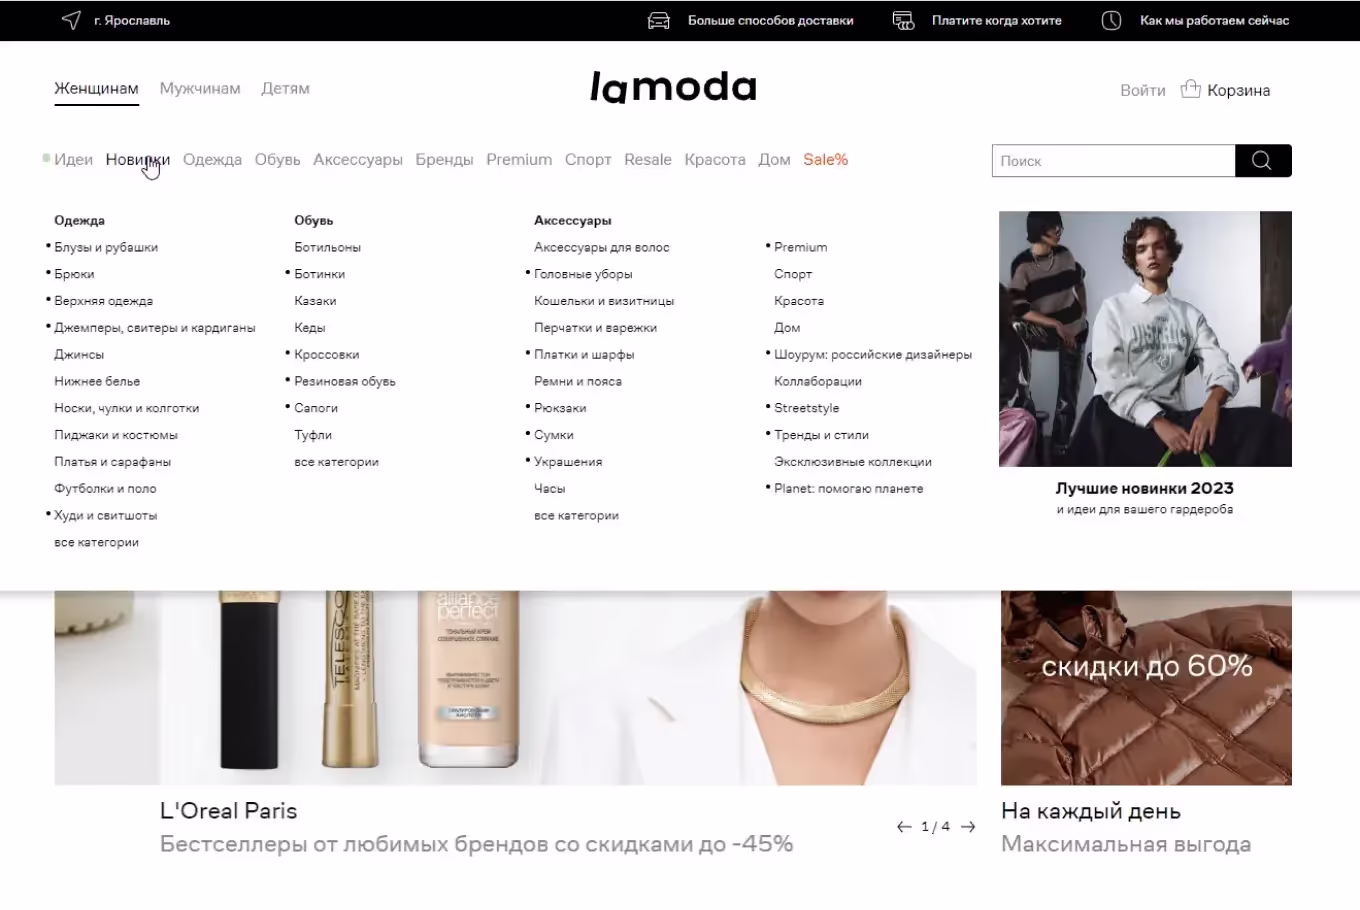The height and width of the screenshot is (910, 1360).
Task: Click the payment card icon
Action: (x=903, y=20)
